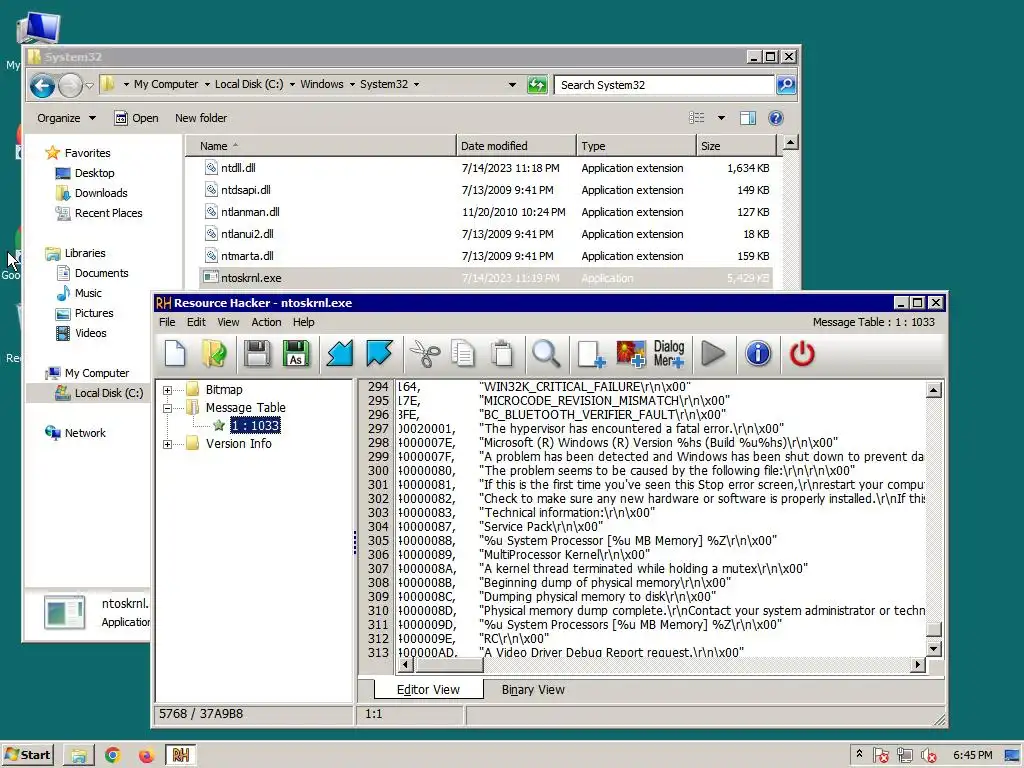Viewport: 1024px width, 768px height.
Task: Click the Add image resource icon
Action: (x=630, y=354)
